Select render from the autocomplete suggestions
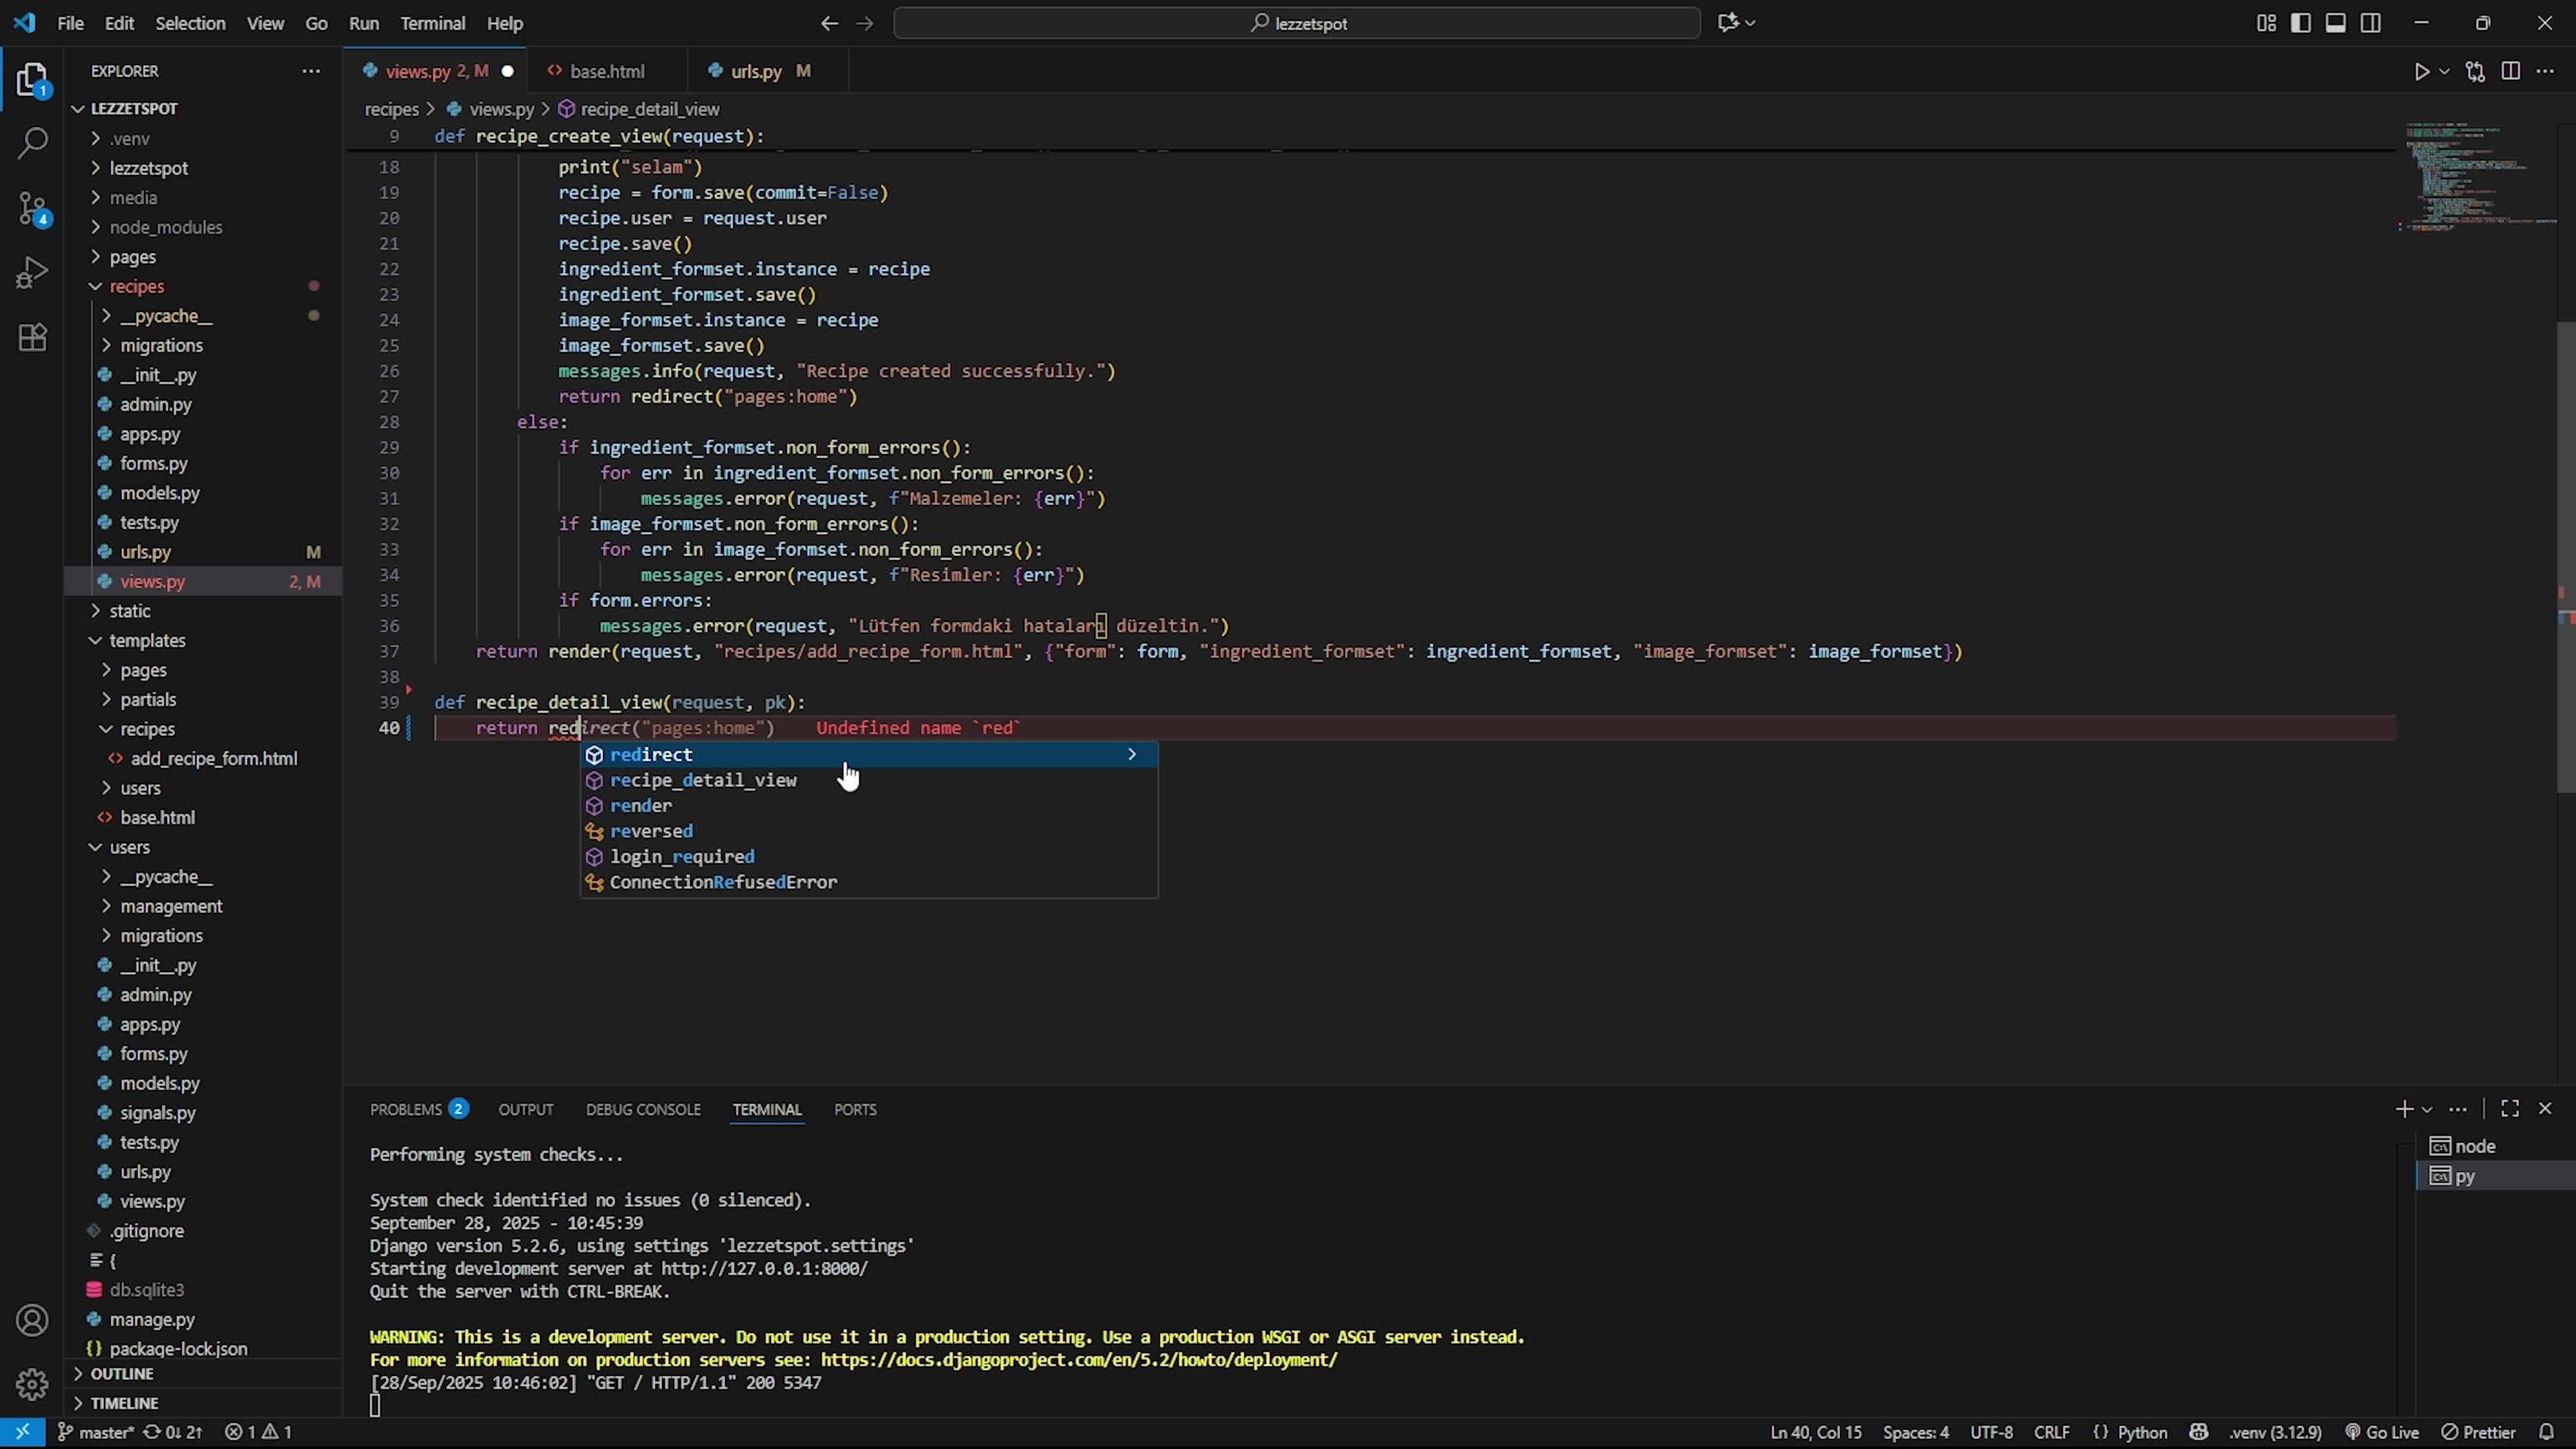This screenshot has width=2576, height=1449. (x=641, y=805)
